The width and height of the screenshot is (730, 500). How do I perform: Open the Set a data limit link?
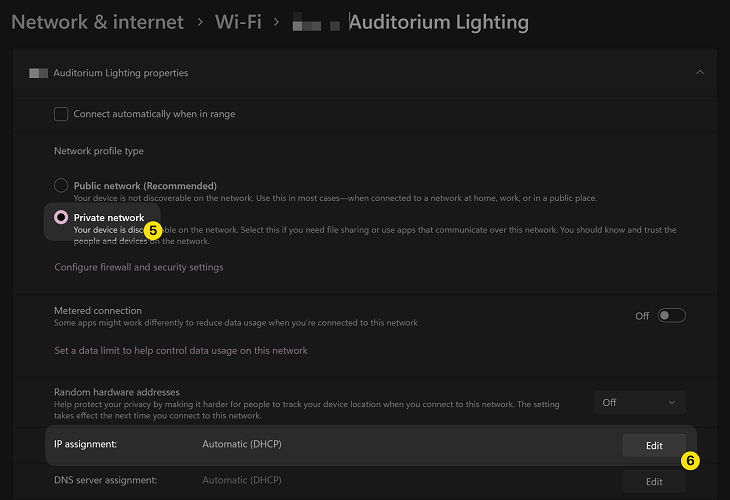click(x=180, y=350)
